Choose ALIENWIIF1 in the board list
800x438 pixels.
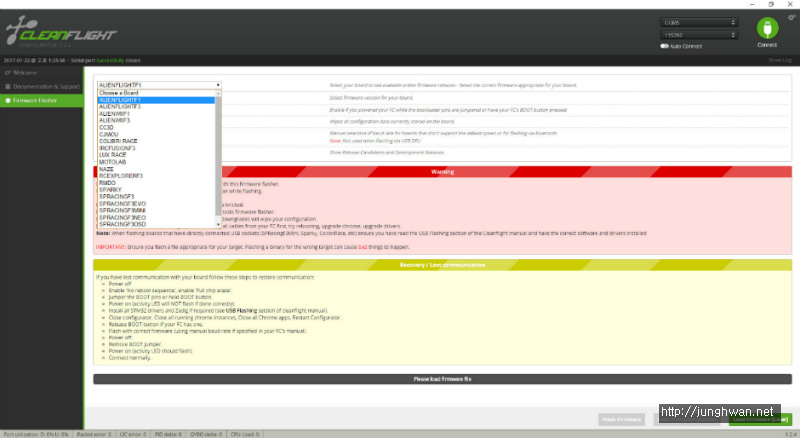[156, 113]
